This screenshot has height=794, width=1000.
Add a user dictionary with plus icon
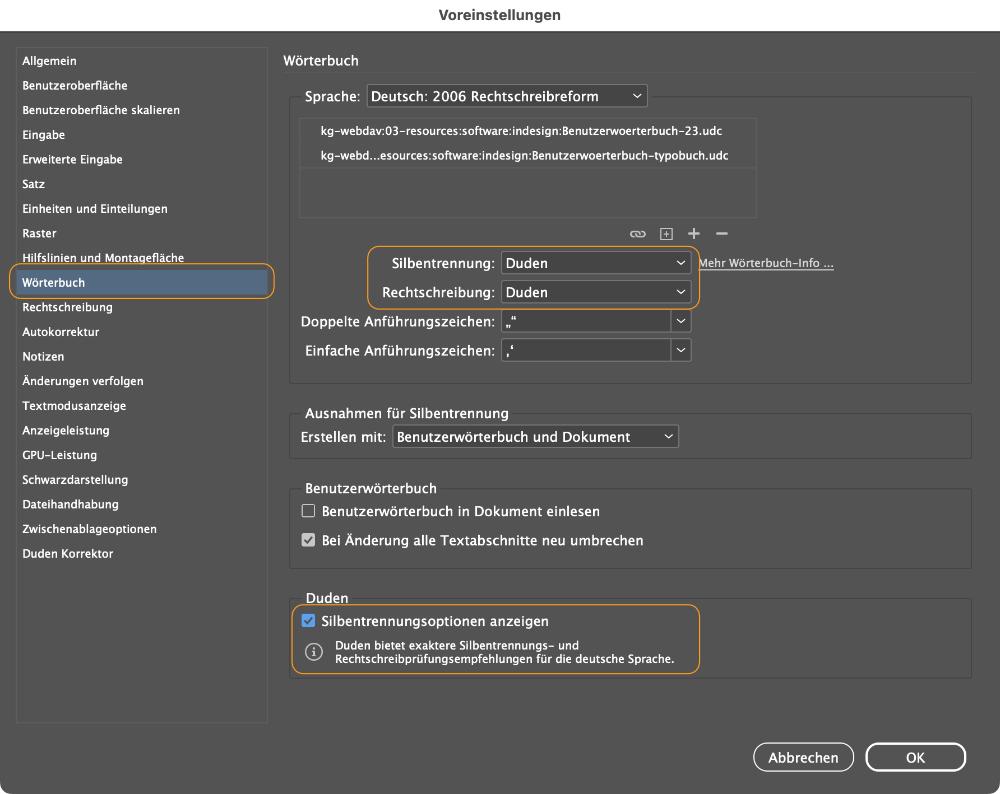click(x=694, y=233)
